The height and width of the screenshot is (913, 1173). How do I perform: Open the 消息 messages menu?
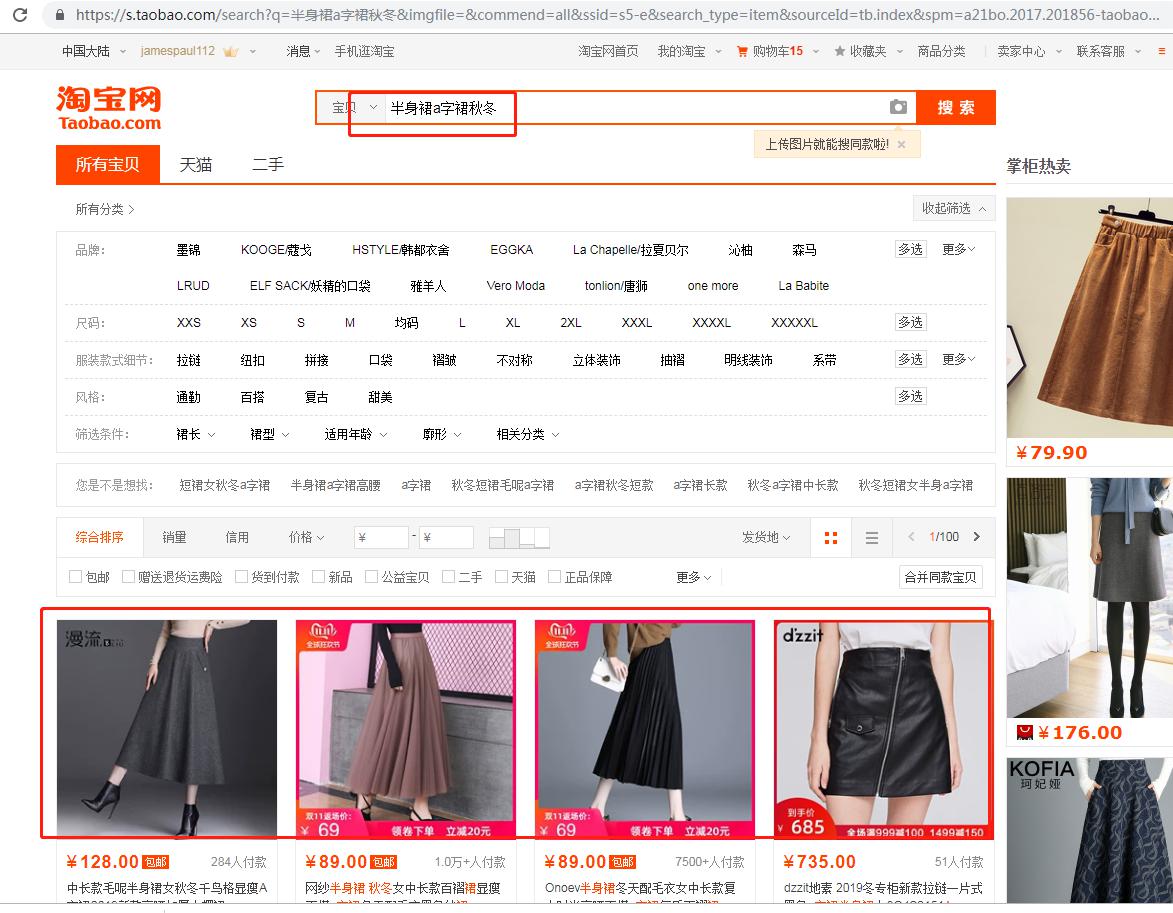click(298, 50)
